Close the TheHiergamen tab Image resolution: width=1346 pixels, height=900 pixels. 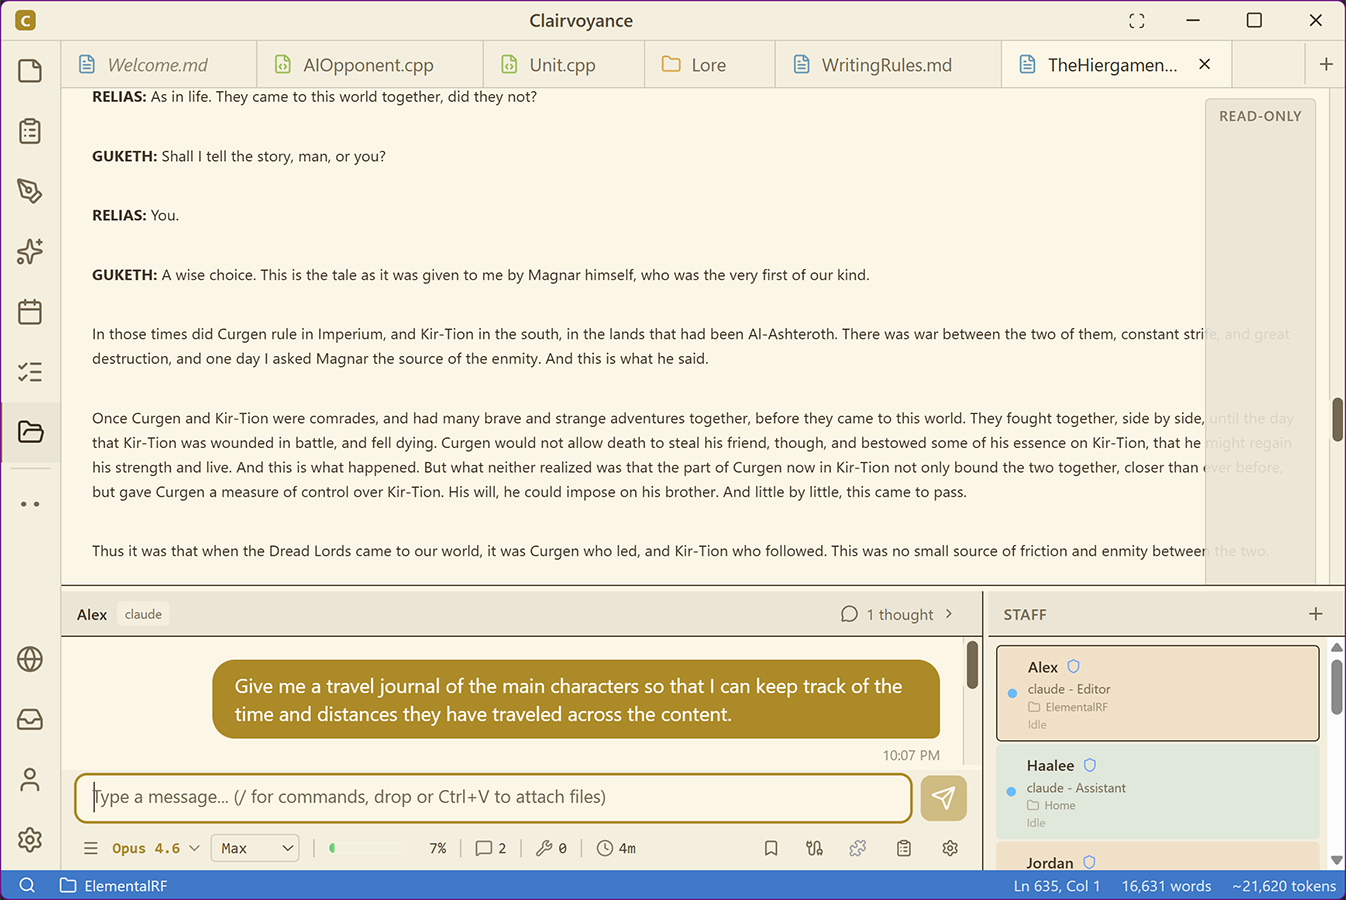pos(1205,64)
